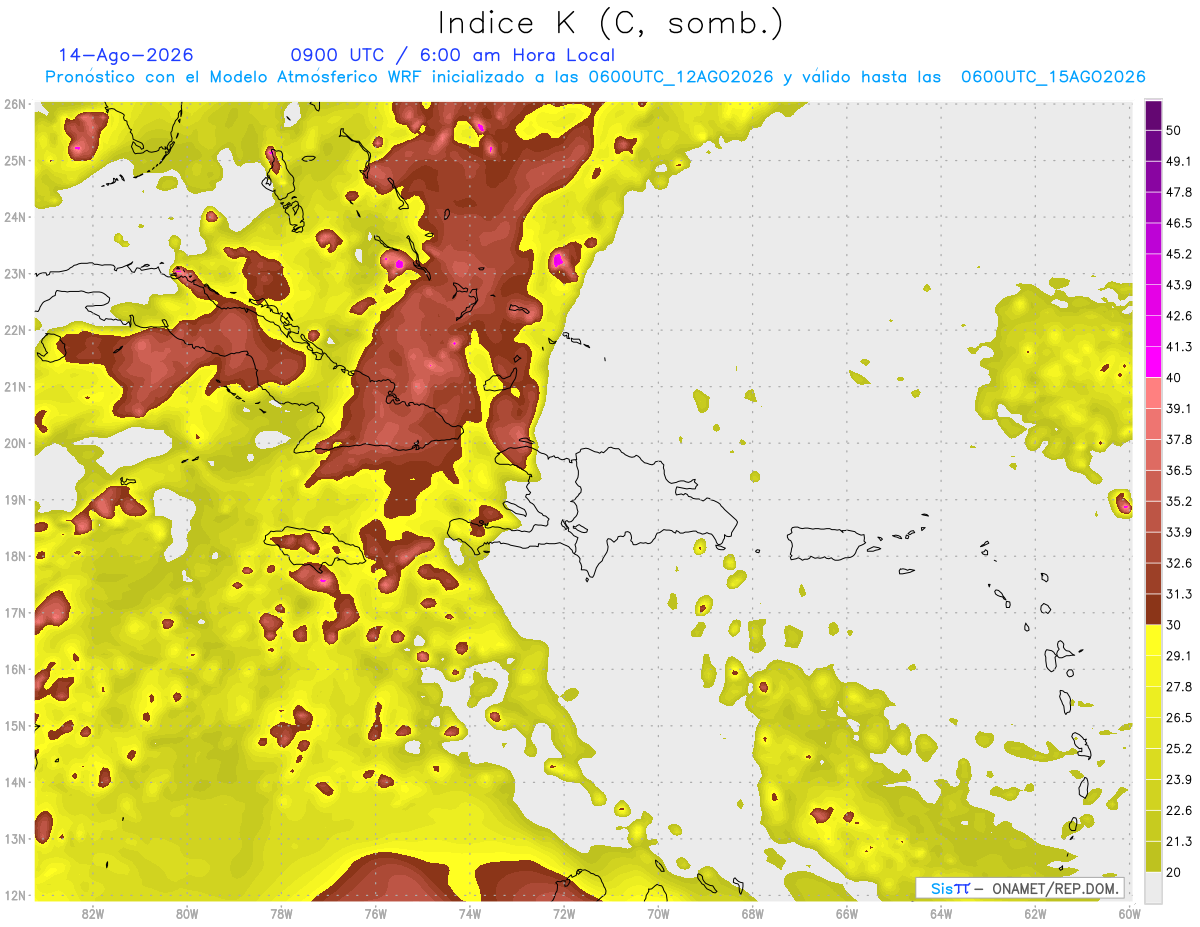The height and width of the screenshot is (927, 1200).
Task: Click the colorbar value "21.3"
Action: click(1178, 841)
